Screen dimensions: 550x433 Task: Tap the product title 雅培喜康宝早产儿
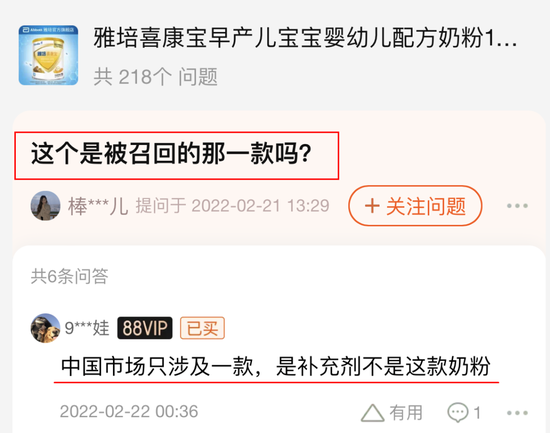pos(305,38)
